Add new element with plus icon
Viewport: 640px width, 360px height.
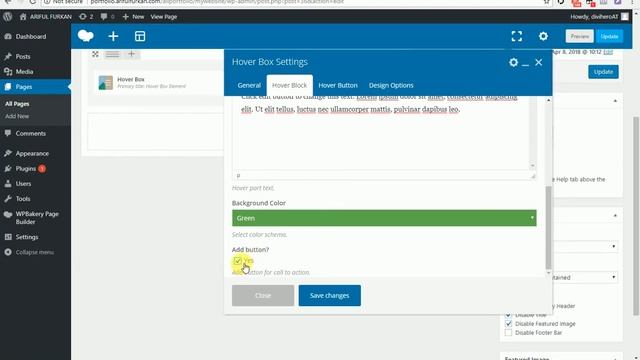click(113, 36)
